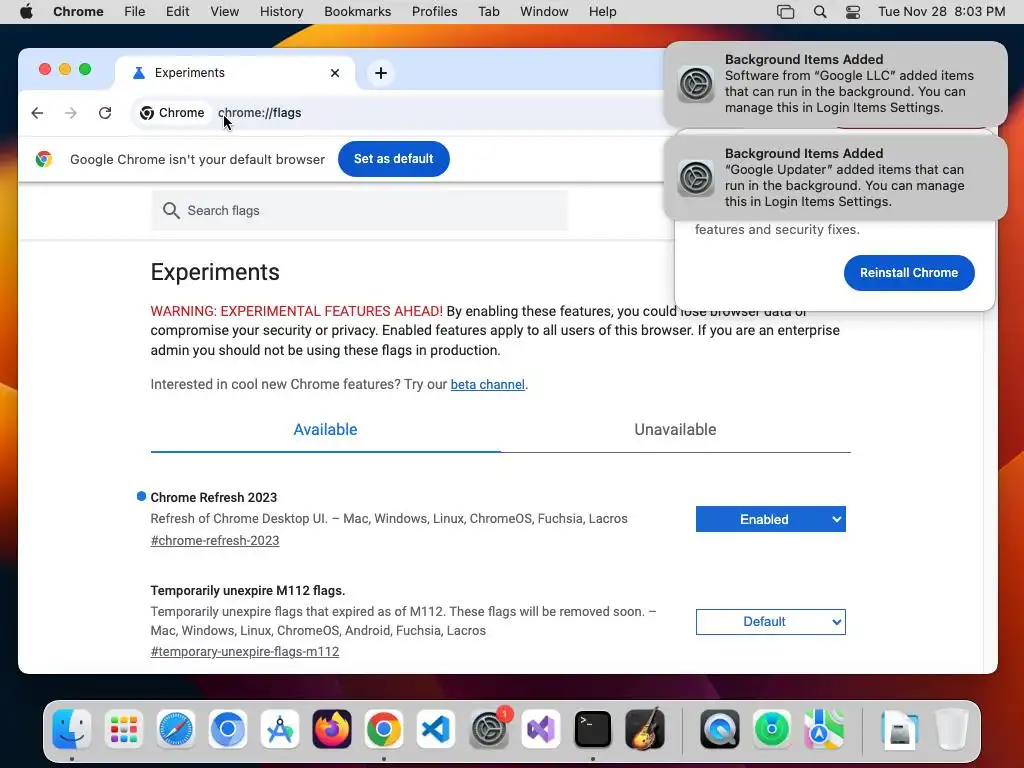
Task: Open the Chrome application menu
Action: pyautogui.click(x=78, y=12)
